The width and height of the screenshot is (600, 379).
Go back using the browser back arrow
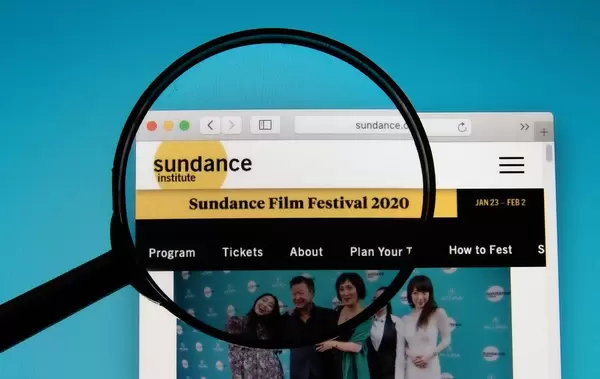click(210, 125)
